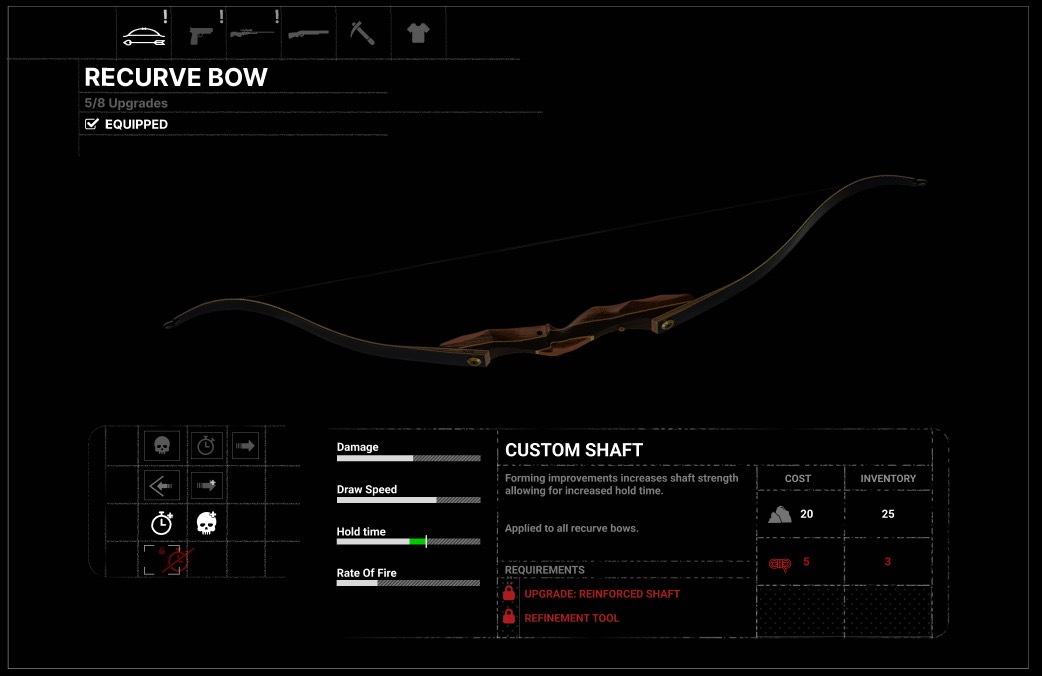Click the Hold time stat bar
Image resolution: width=1042 pixels, height=676 pixels.
click(409, 542)
